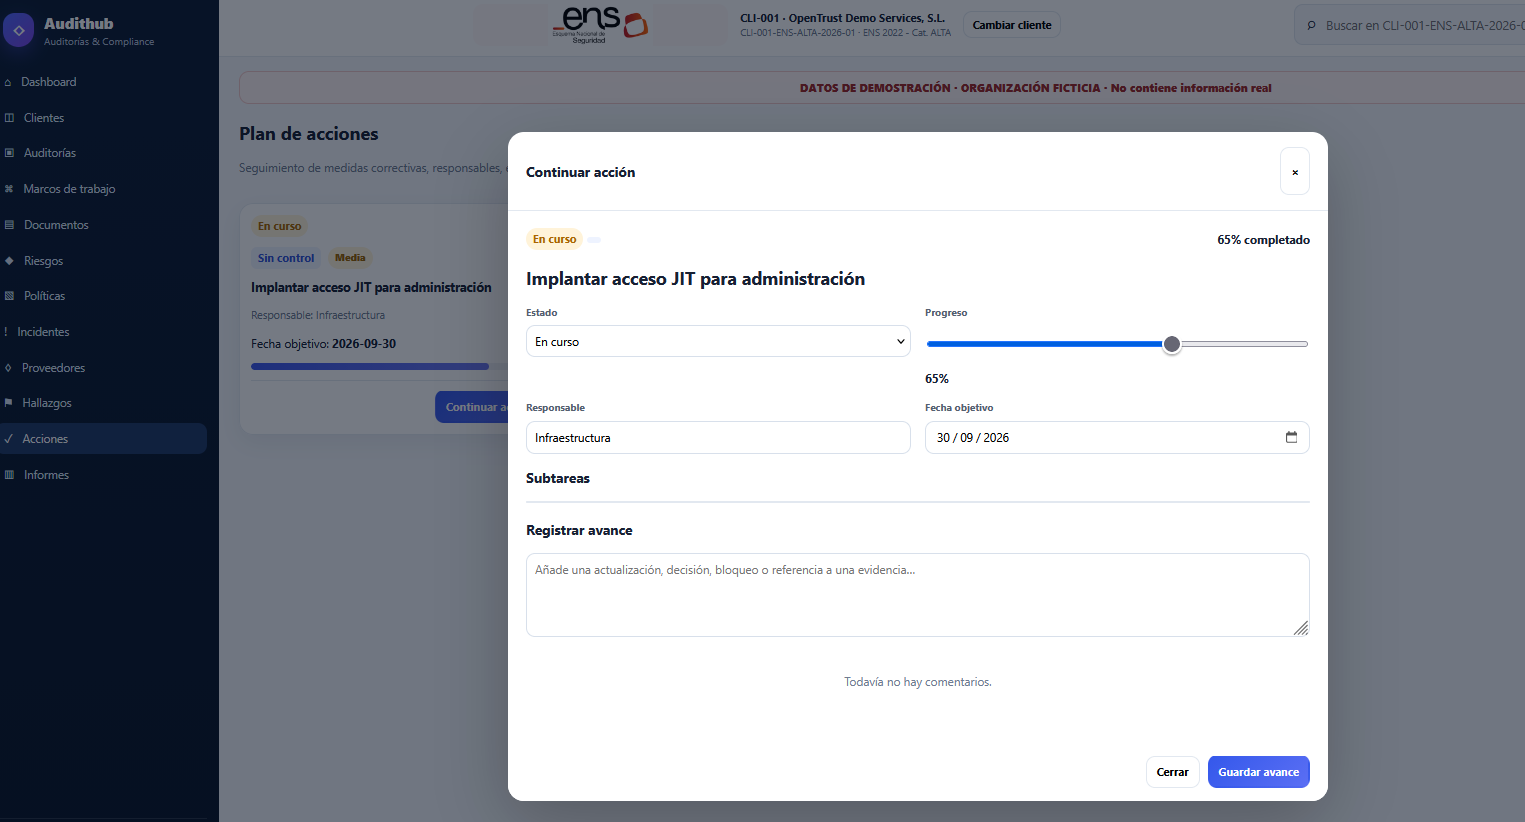Select Informes in the sidebar menu
Image resolution: width=1525 pixels, height=822 pixels.
click(x=46, y=475)
